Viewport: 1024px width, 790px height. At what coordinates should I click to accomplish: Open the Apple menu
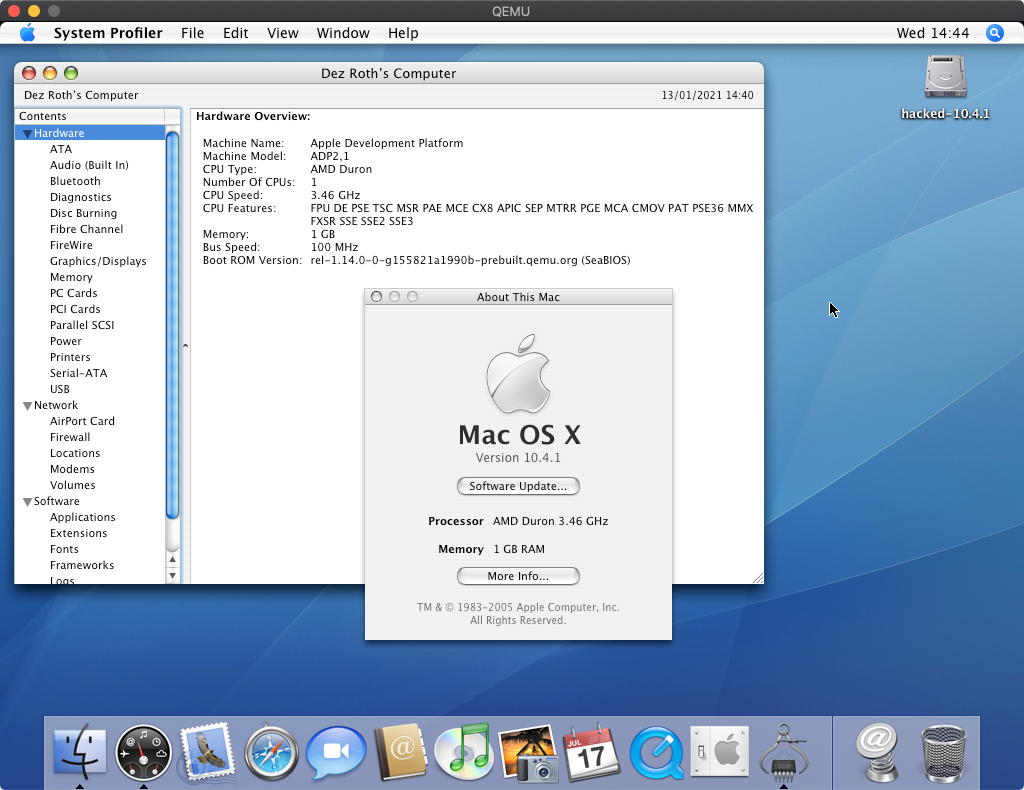27,33
